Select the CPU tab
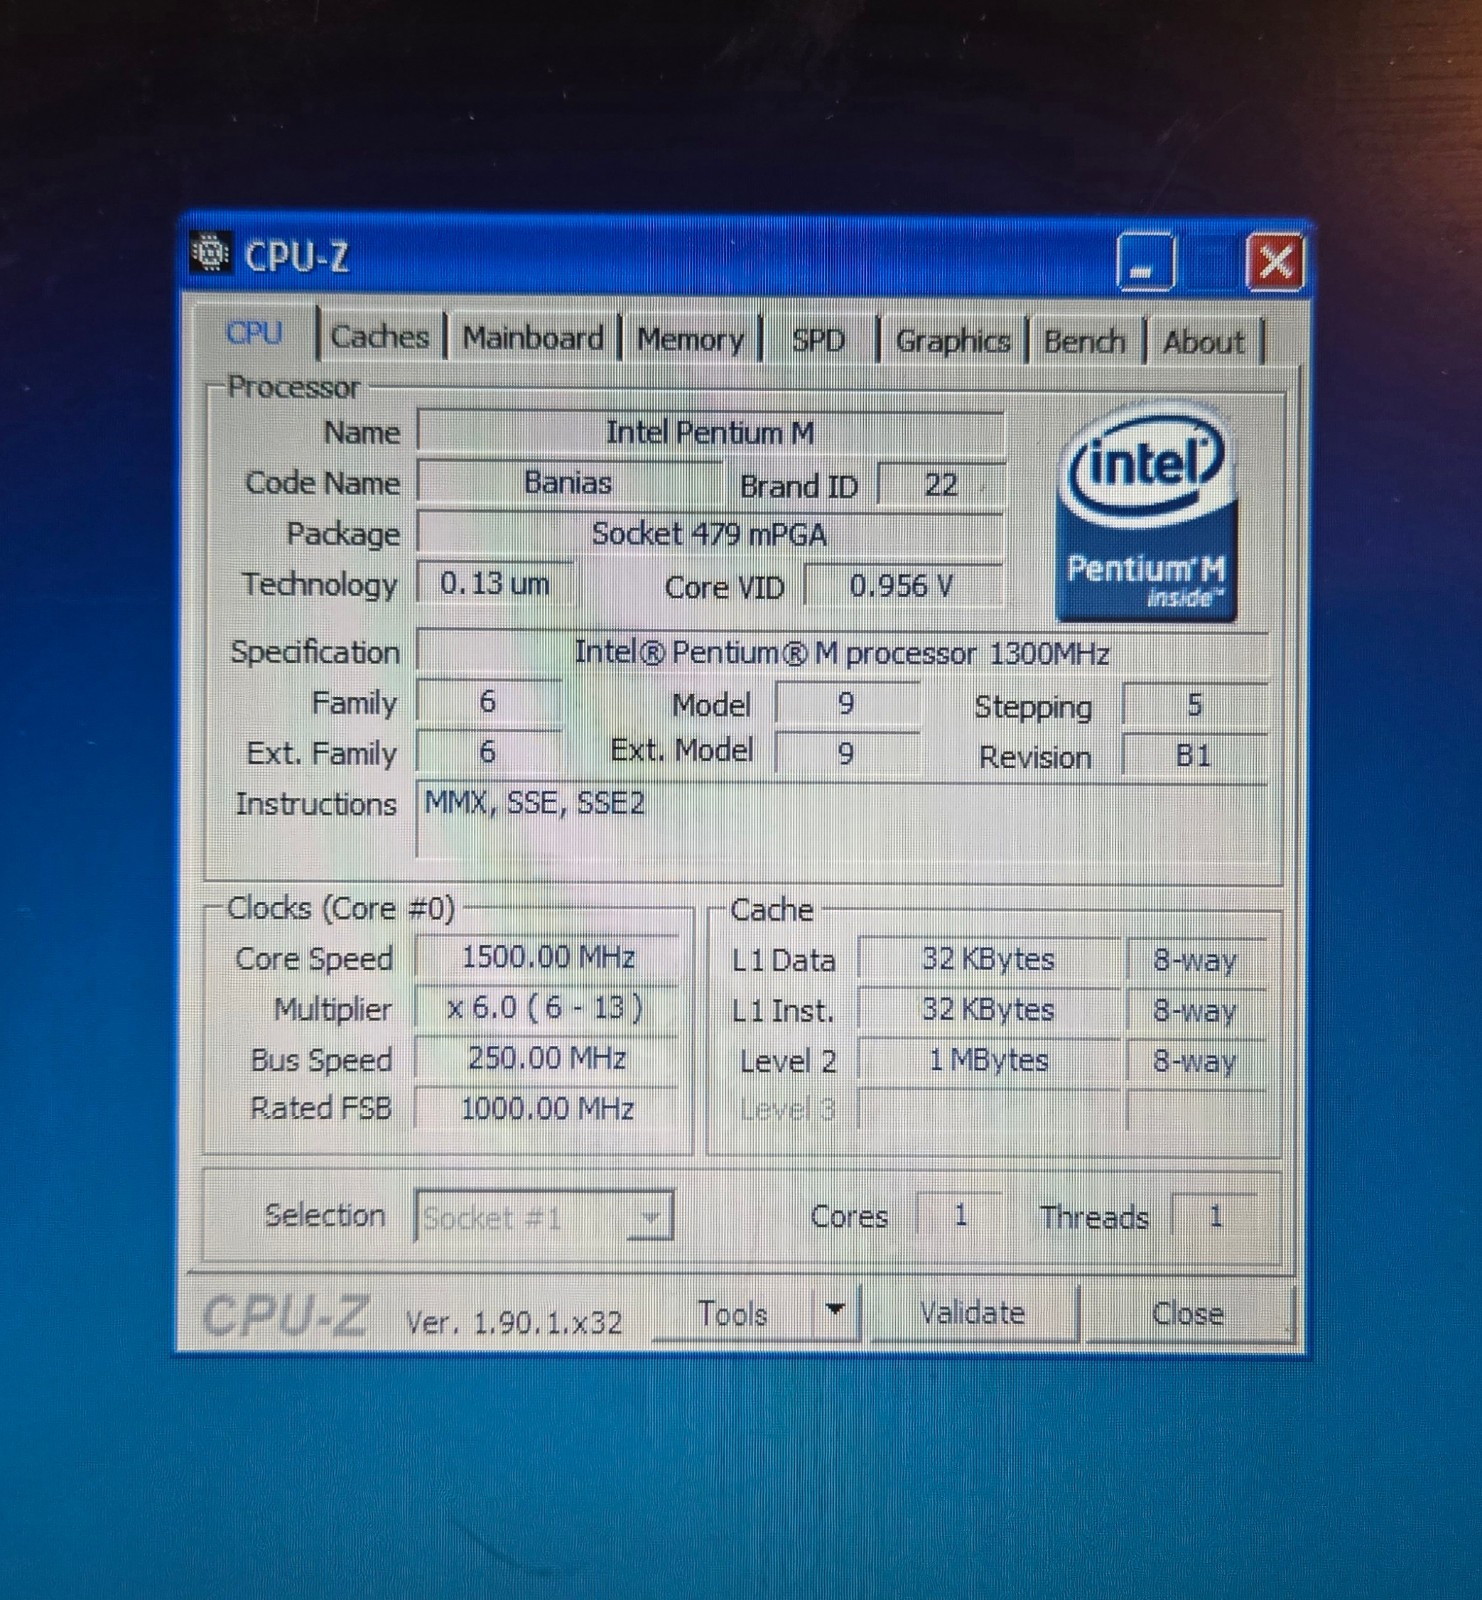1482x1600 pixels. coord(254,333)
